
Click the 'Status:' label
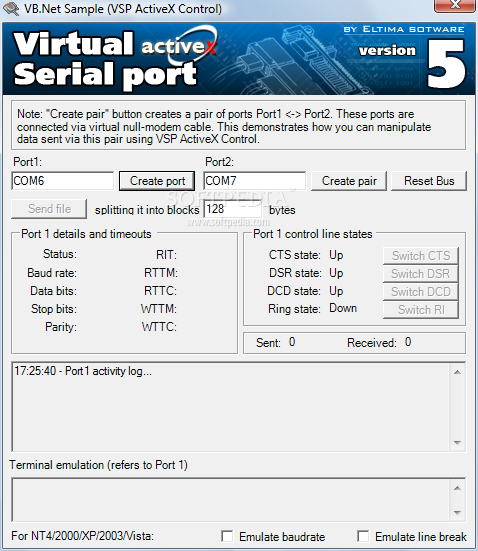pos(60,254)
